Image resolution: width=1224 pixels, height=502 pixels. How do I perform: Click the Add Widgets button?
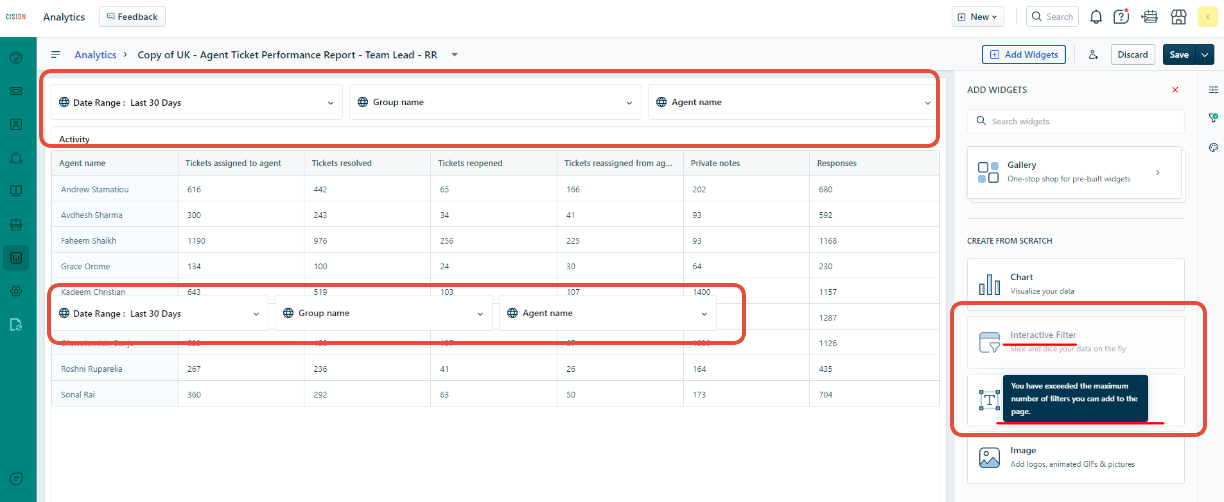click(1024, 55)
